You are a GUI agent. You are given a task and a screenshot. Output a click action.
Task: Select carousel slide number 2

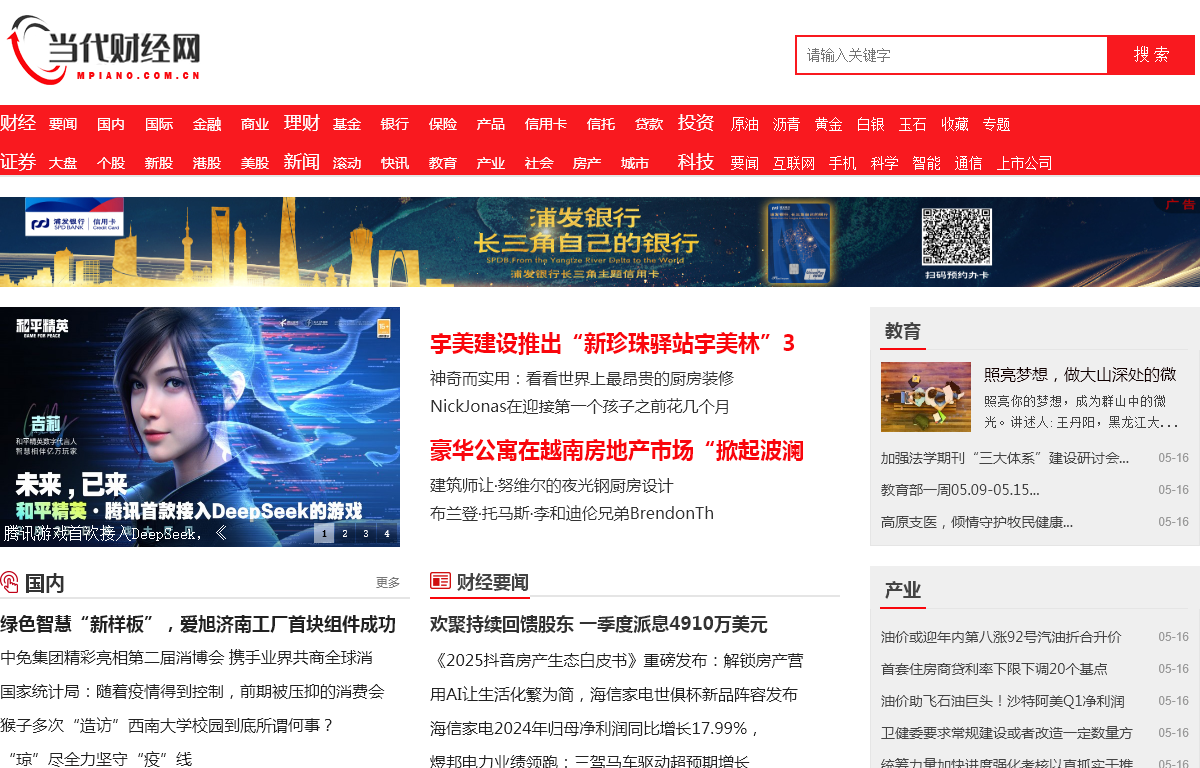pos(345,534)
